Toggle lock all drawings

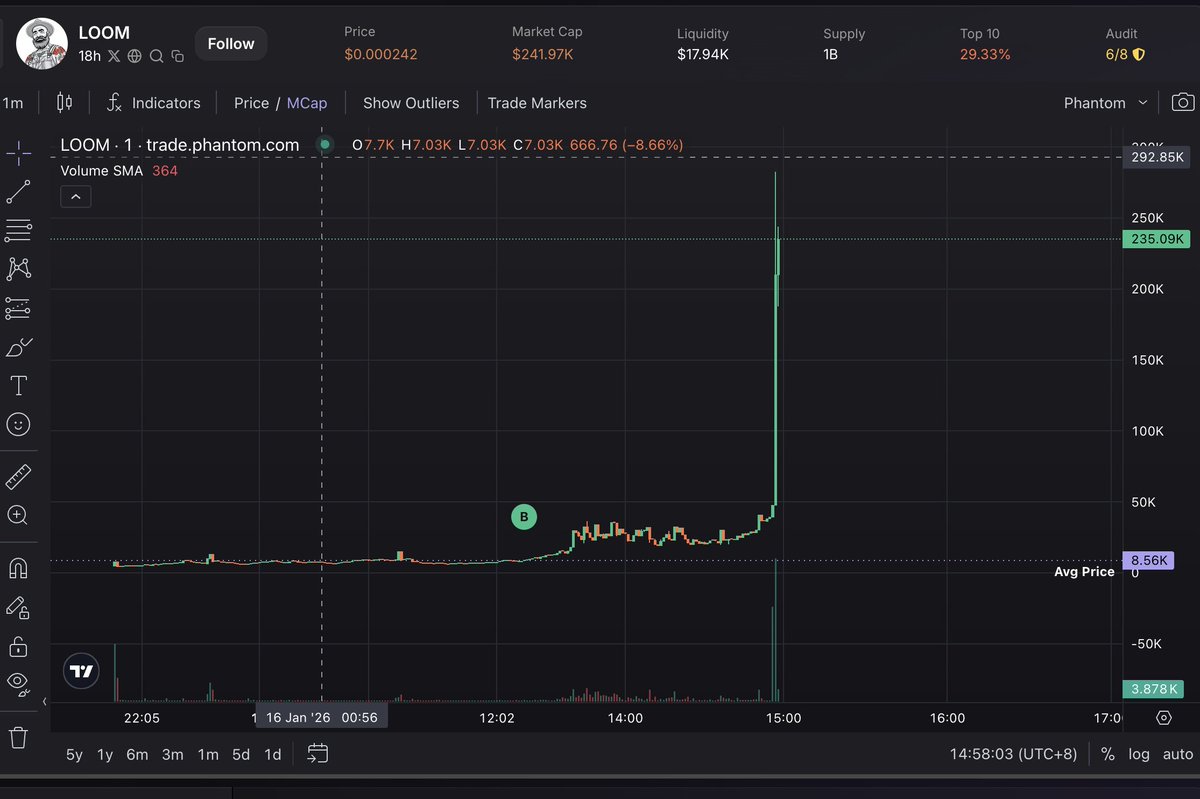[18, 646]
